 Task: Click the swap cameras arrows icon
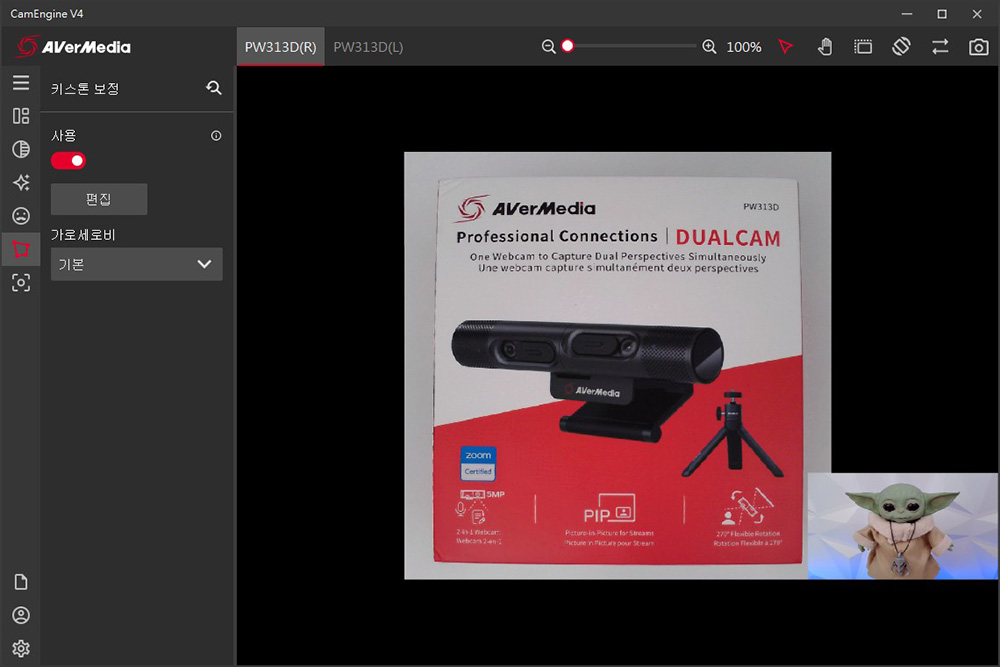(940, 47)
